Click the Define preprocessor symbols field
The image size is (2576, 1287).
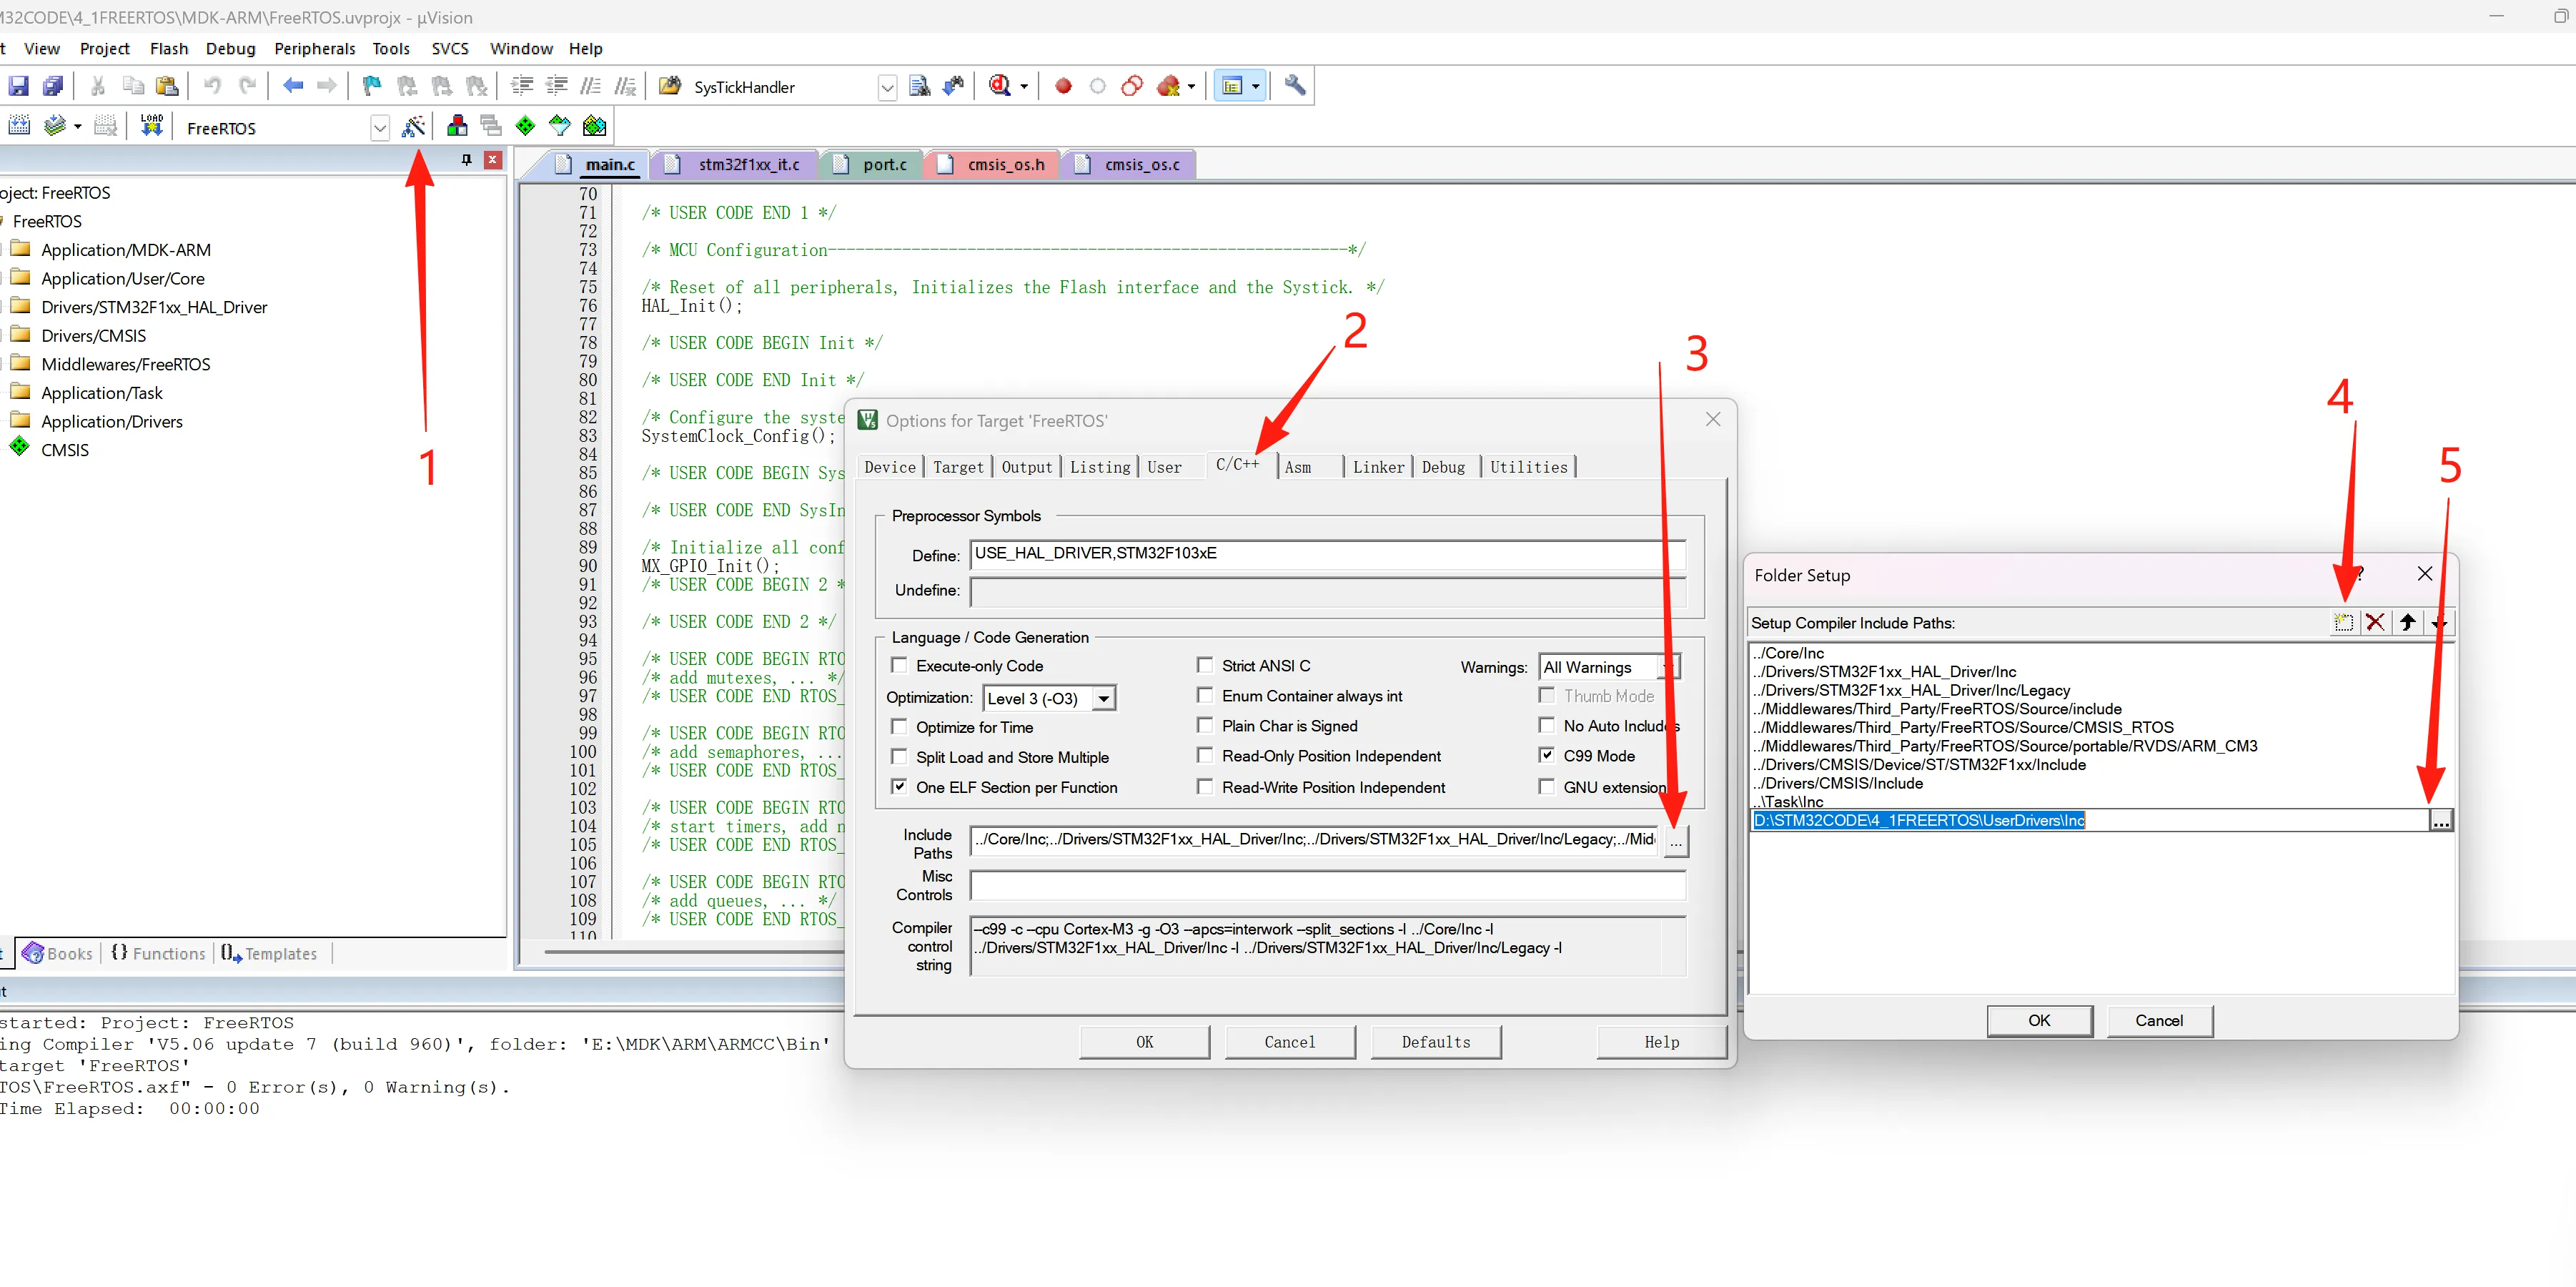(1327, 554)
